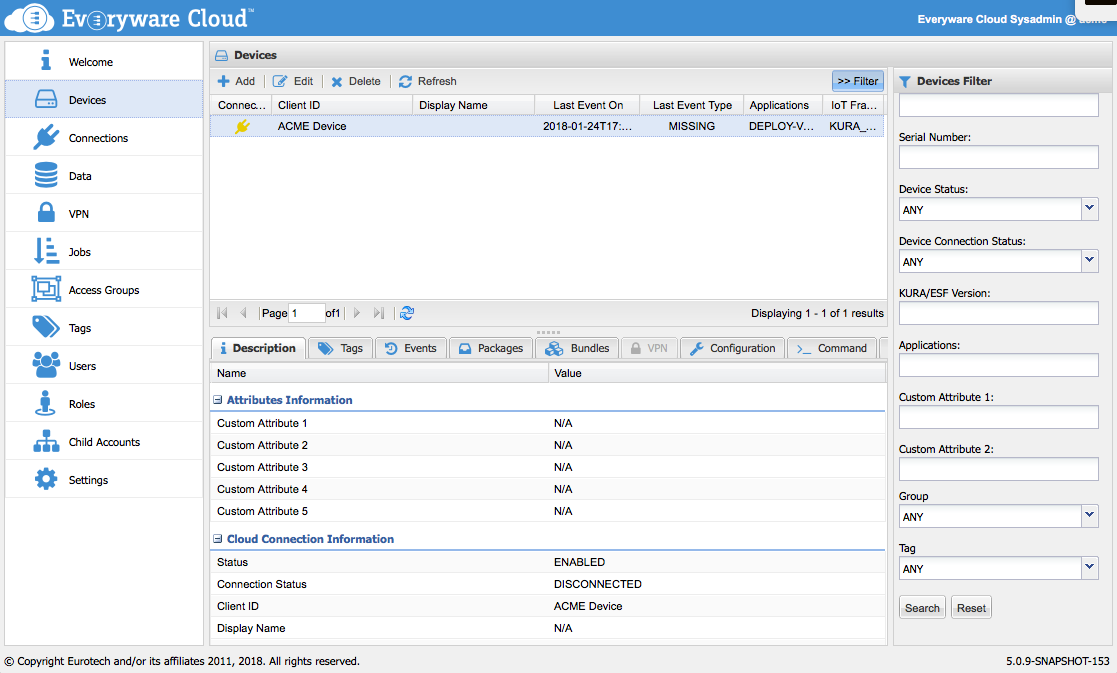Collapse the Attributes Information section

pos(218,400)
